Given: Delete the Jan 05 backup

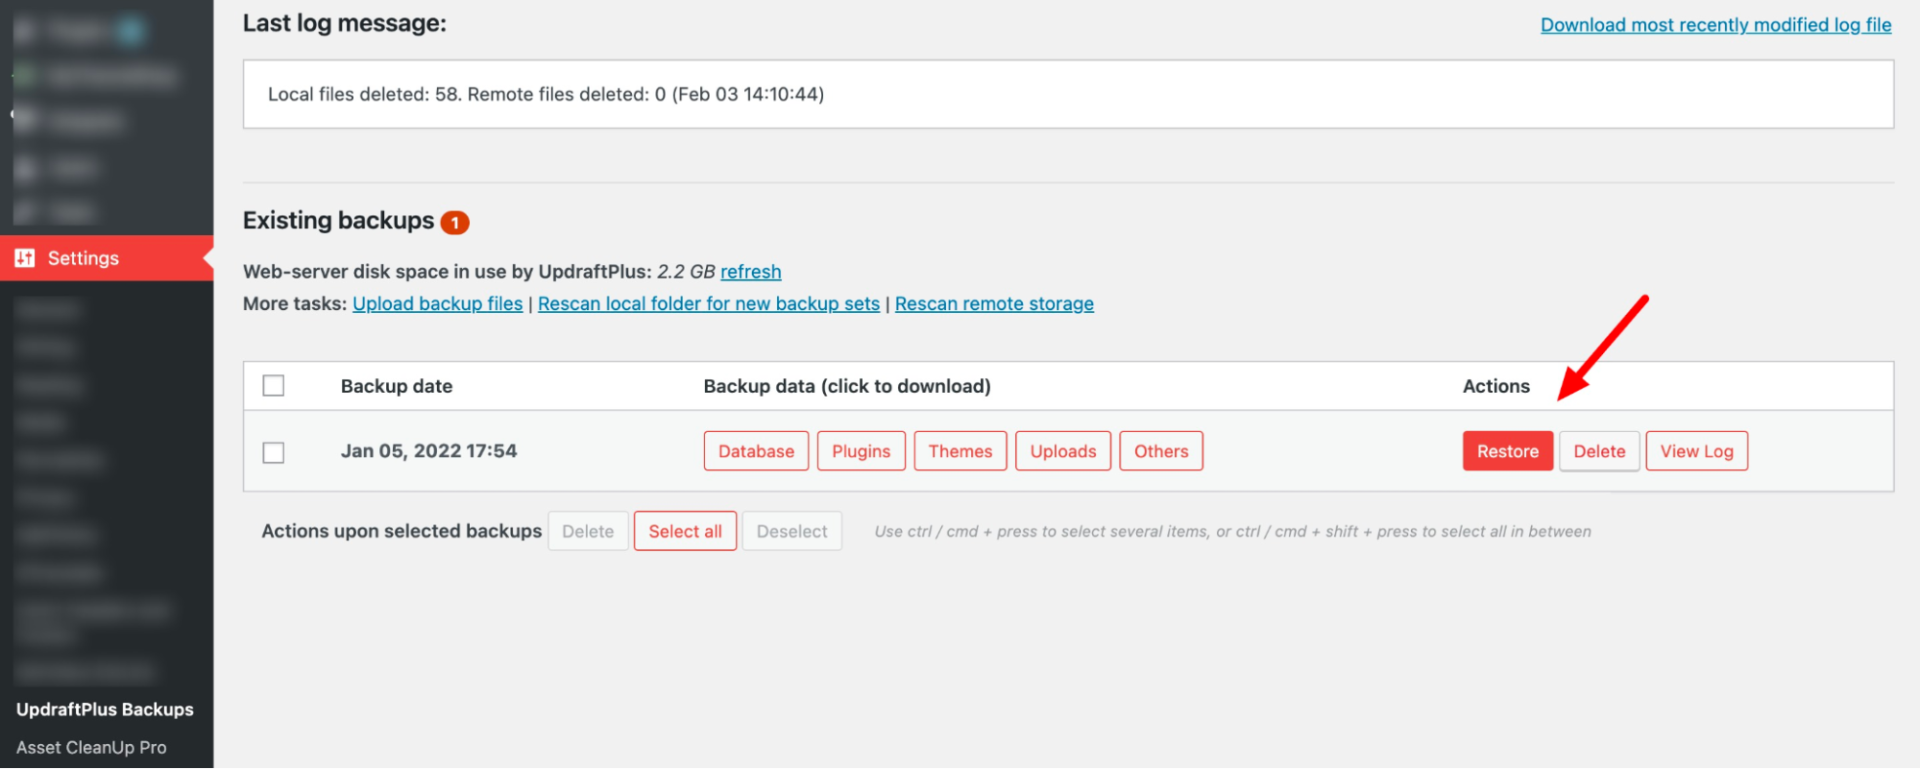Looking at the screenshot, I should (1598, 451).
